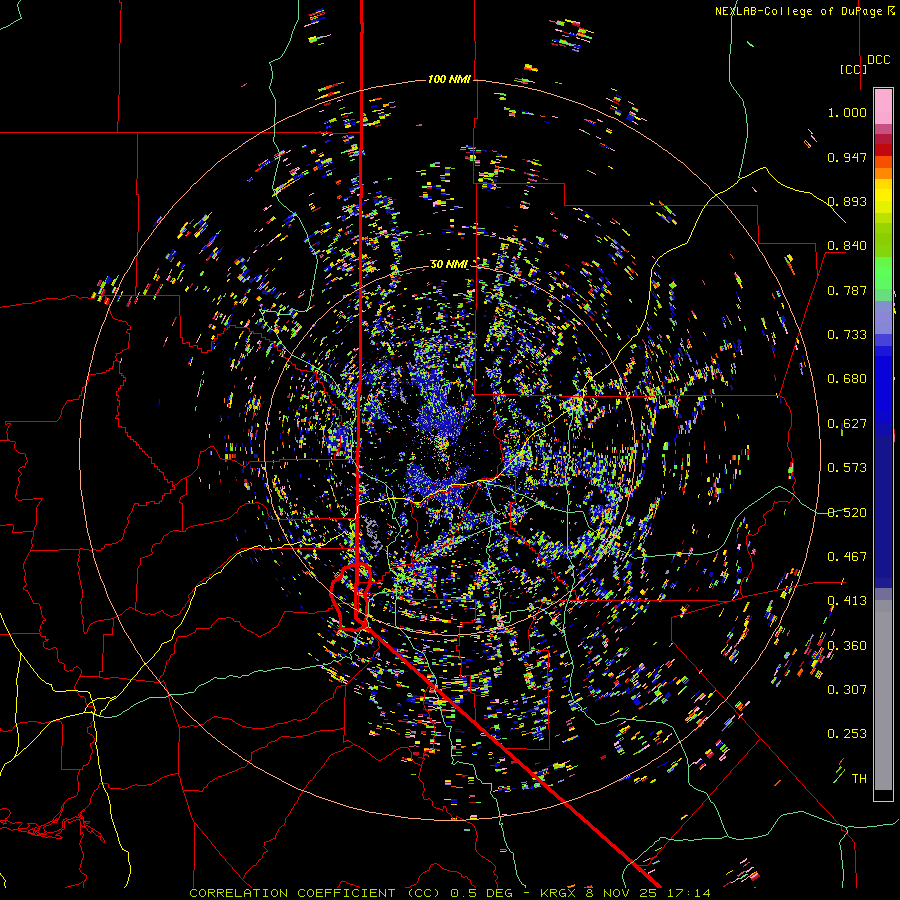Select the 0.840 legend value
The image size is (900, 900).
tap(847, 246)
